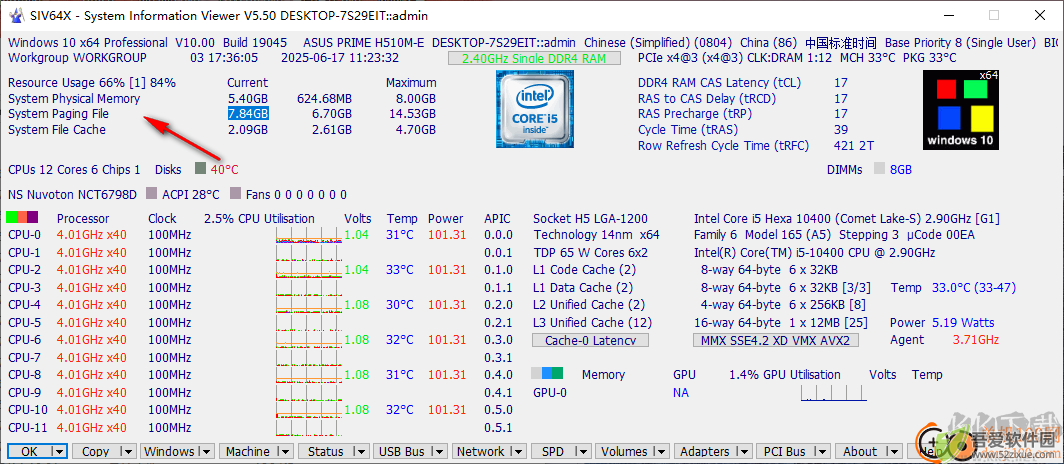Click the L1 Code Cache (2) label
This screenshot has height=464, width=1064.
click(x=583, y=270)
